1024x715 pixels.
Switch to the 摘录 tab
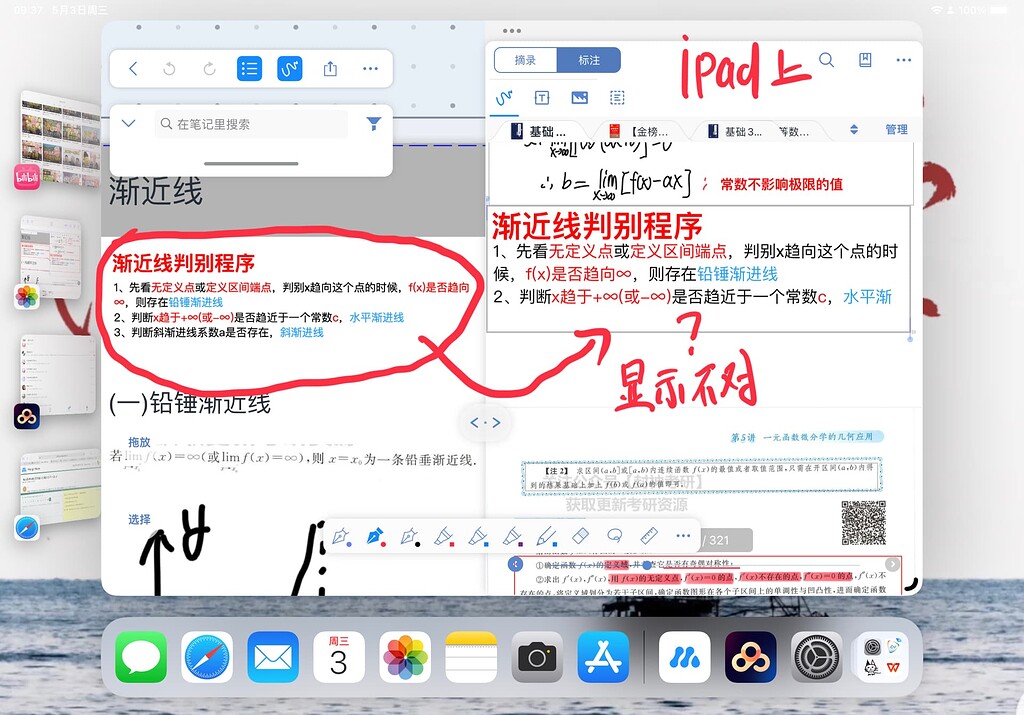pos(527,60)
